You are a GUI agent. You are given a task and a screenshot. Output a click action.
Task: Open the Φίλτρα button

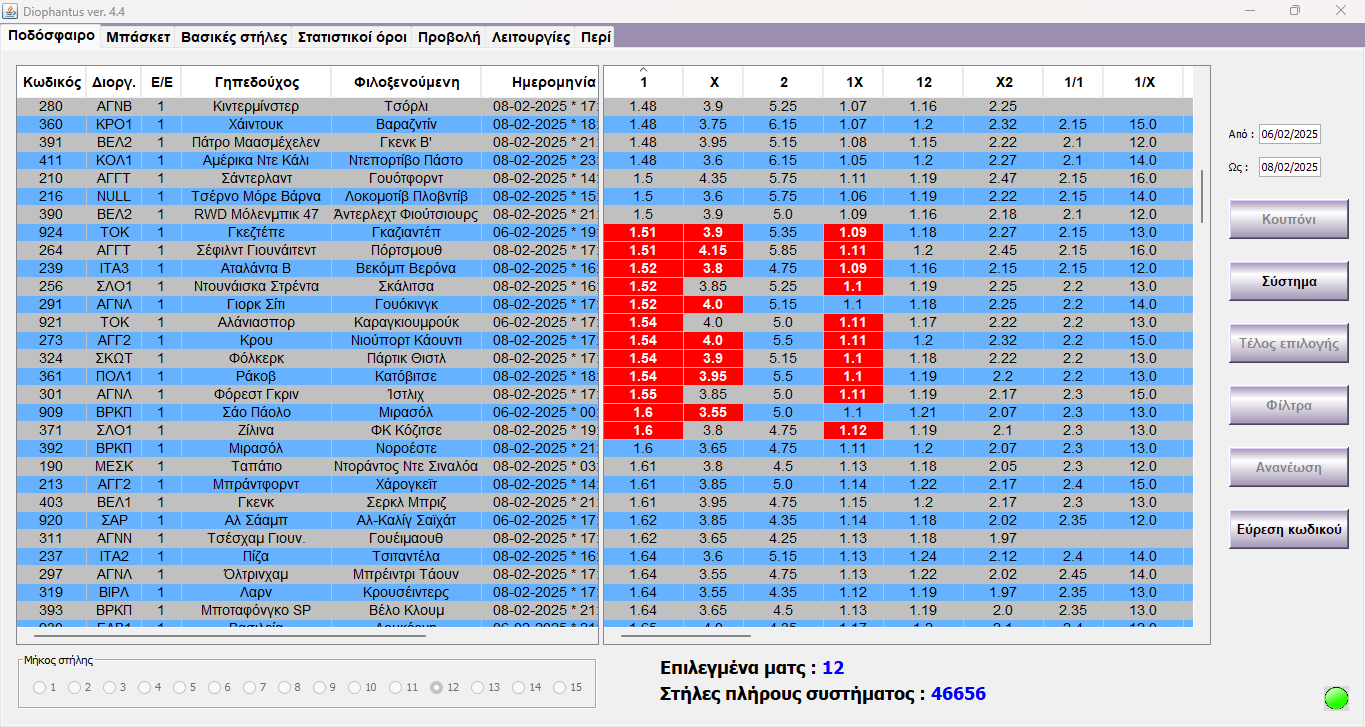click(x=1288, y=405)
